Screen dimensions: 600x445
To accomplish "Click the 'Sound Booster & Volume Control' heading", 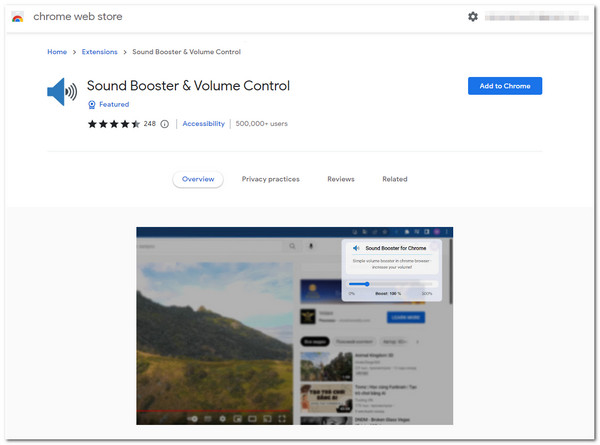I will point(188,86).
